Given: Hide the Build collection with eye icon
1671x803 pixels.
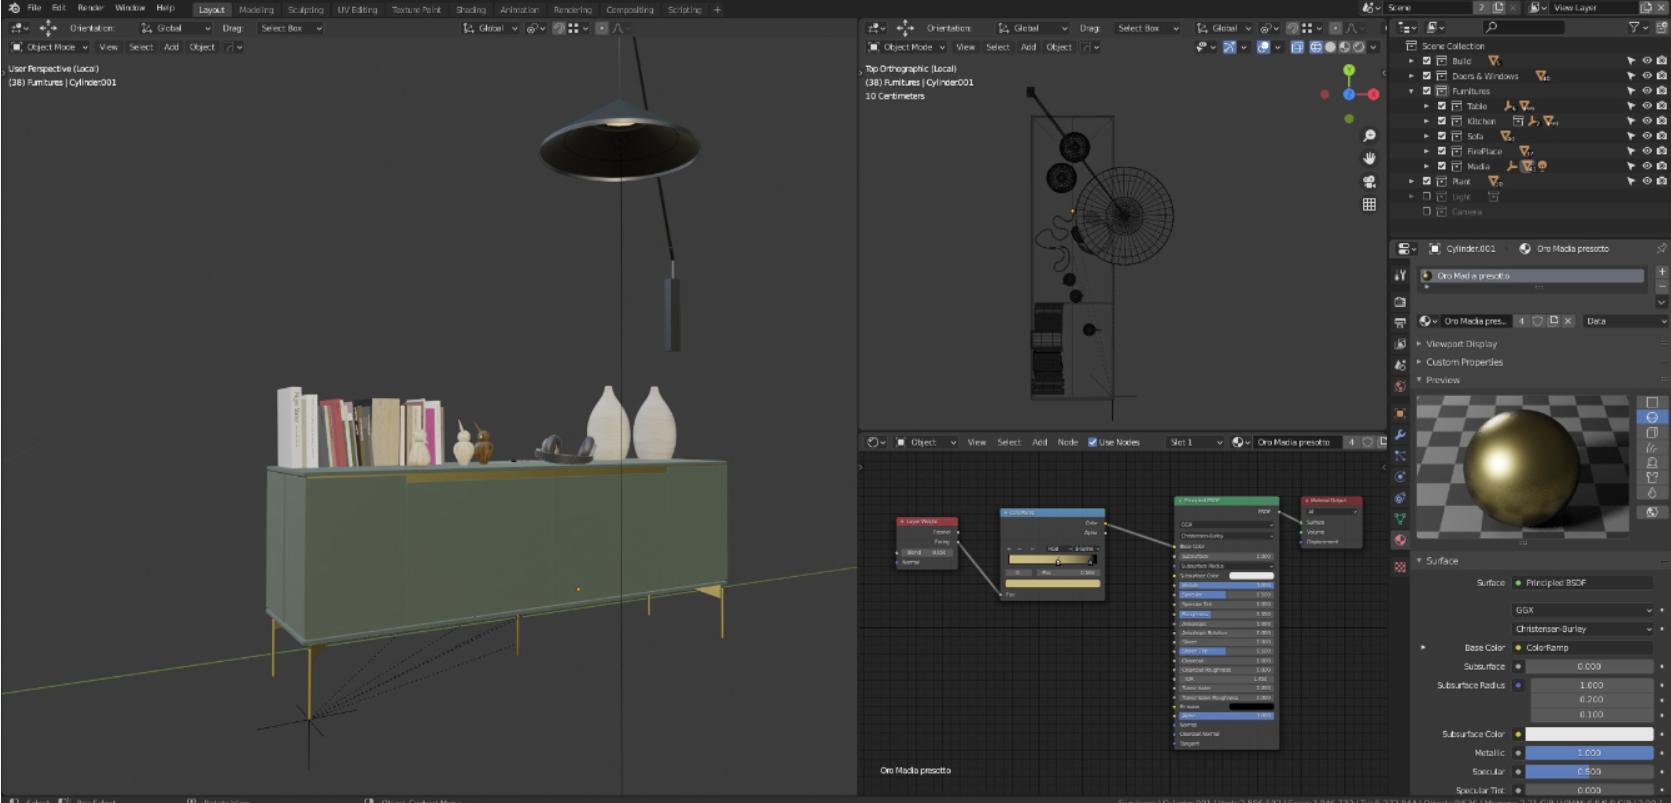Looking at the screenshot, I should pos(1646,61).
